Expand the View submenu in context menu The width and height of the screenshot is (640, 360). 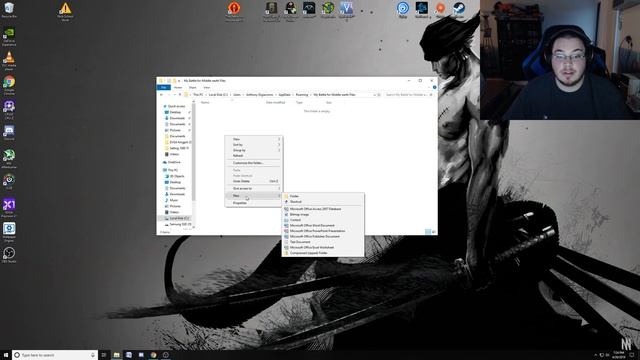pos(253,139)
